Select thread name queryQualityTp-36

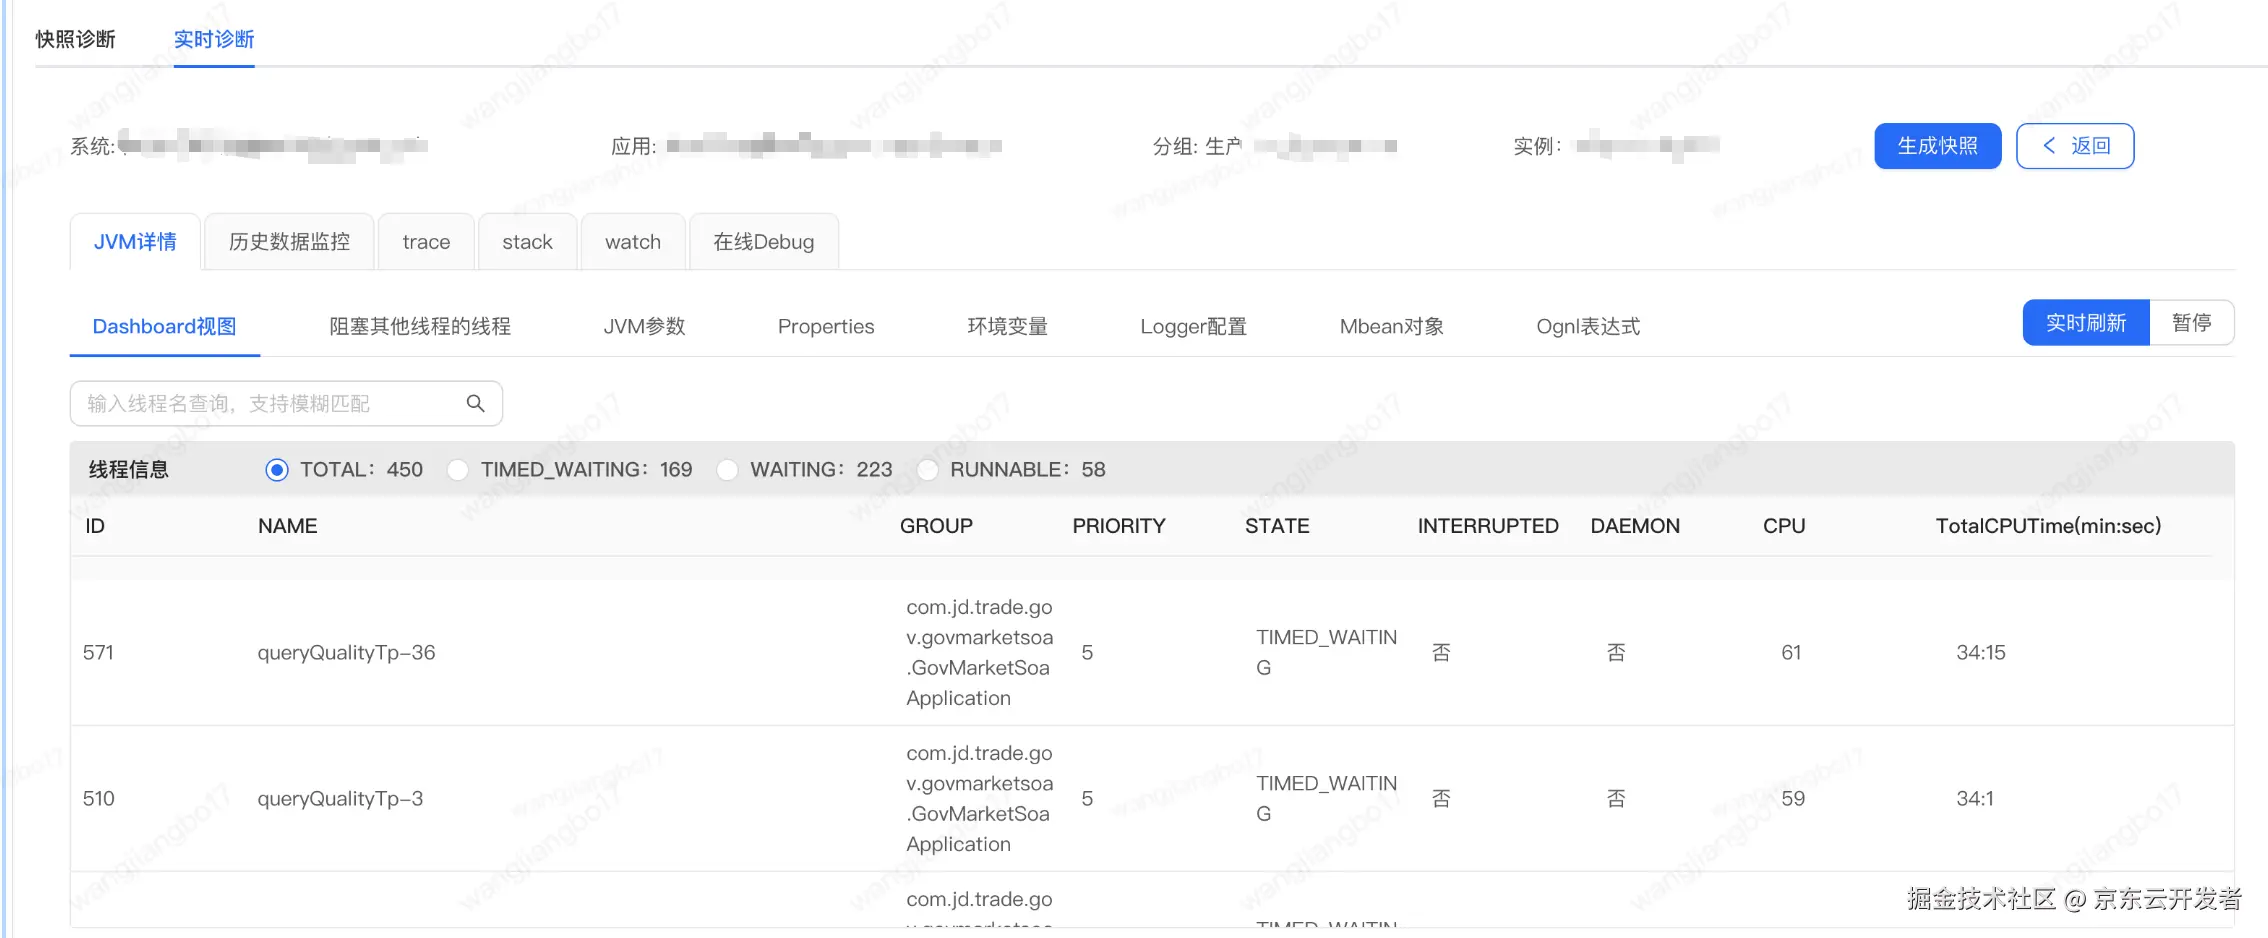[x=346, y=653]
